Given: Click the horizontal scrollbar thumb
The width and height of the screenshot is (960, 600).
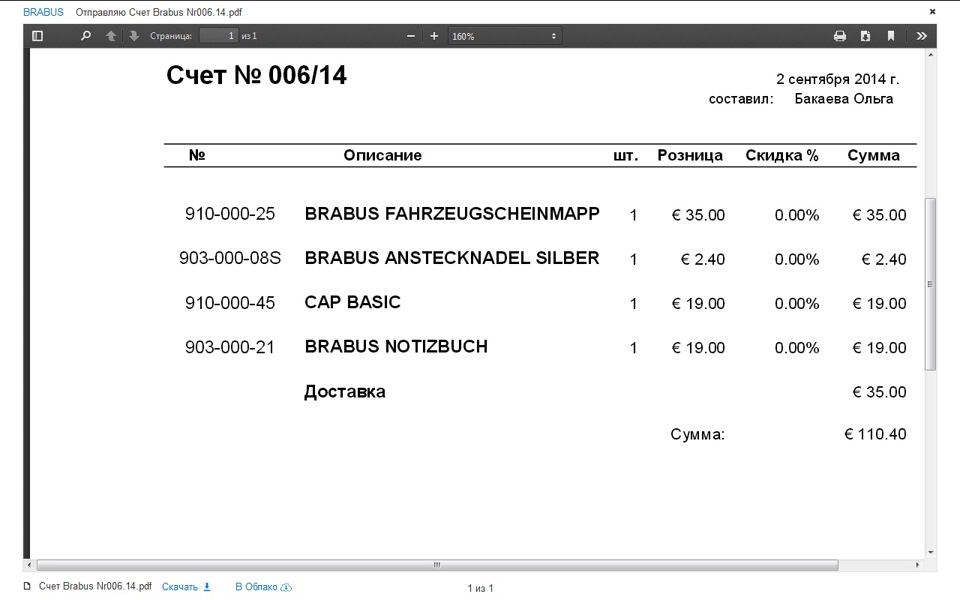Looking at the screenshot, I should pos(437,564).
